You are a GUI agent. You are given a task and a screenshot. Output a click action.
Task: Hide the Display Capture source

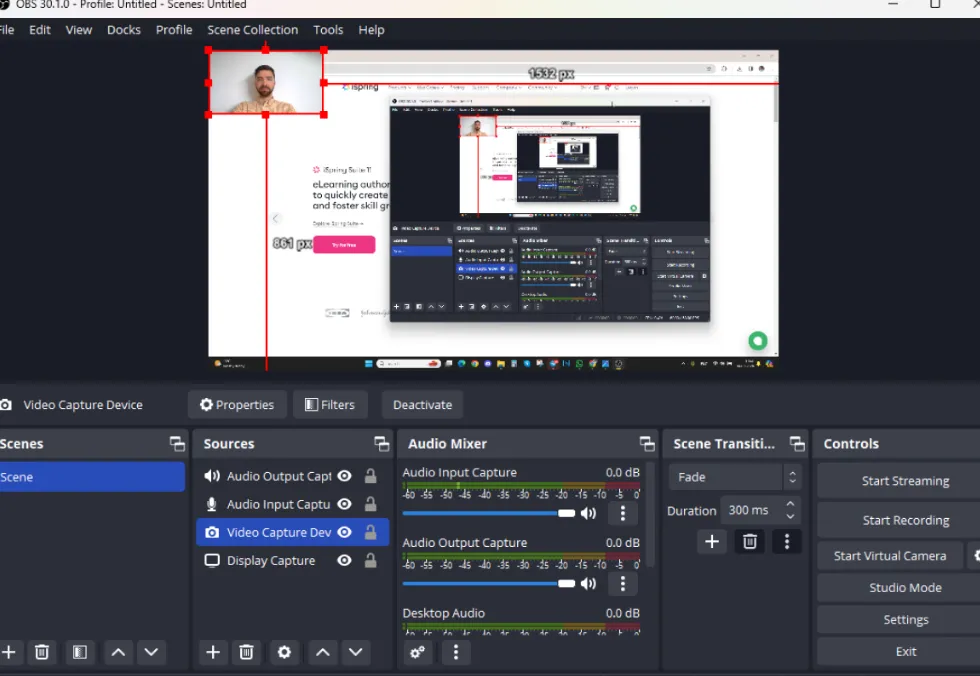tap(344, 561)
